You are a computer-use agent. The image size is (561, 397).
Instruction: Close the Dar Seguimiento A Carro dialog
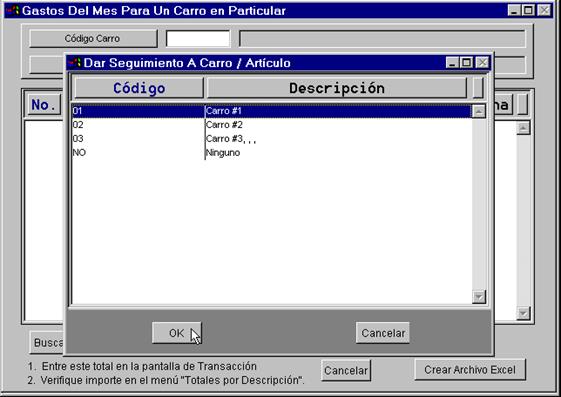[482, 63]
